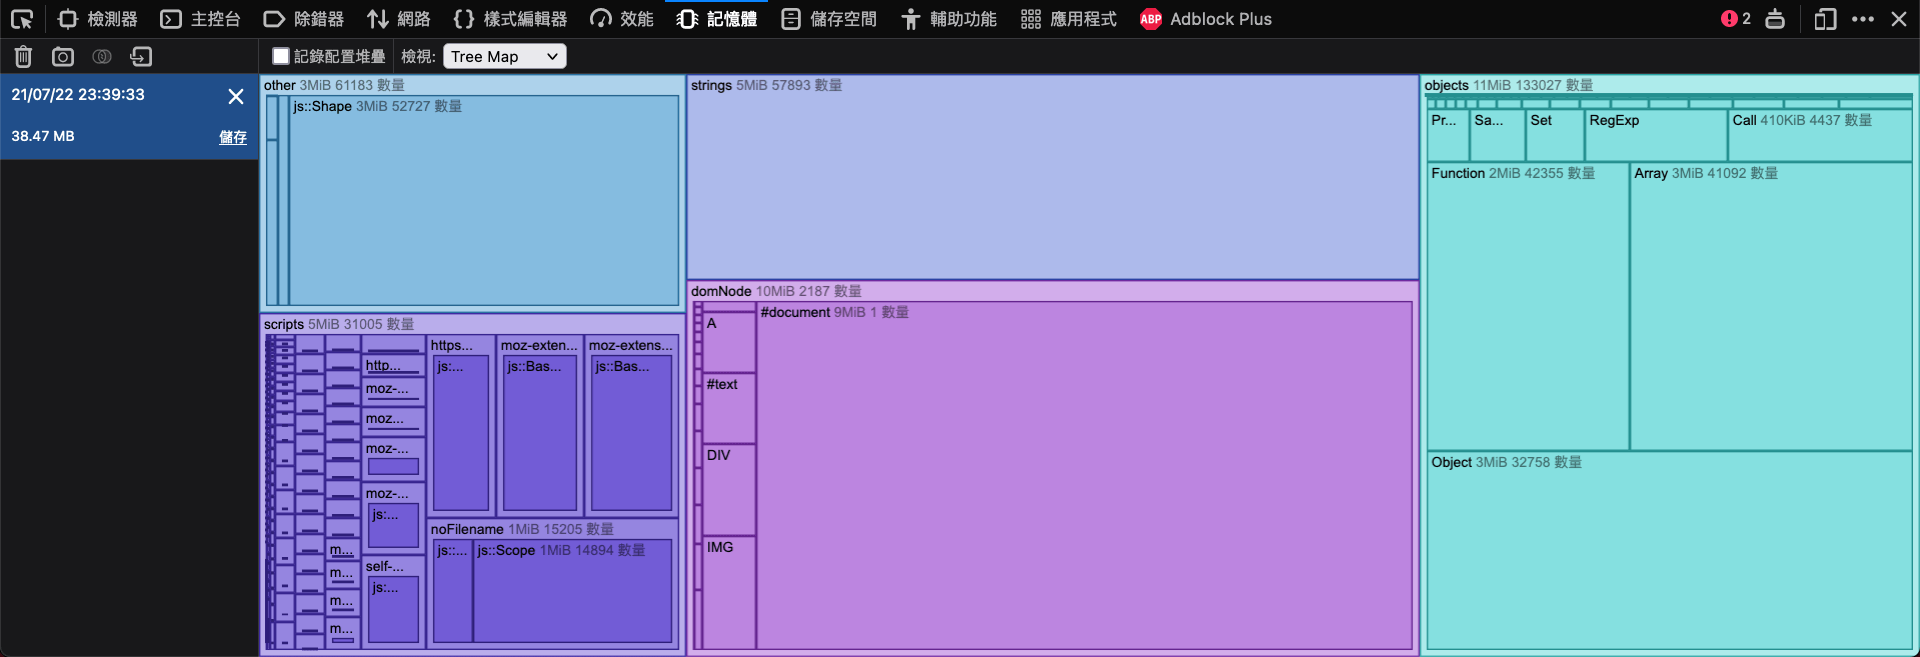Click the purple #document block in tree map
1920x657 pixels.
(1083, 480)
